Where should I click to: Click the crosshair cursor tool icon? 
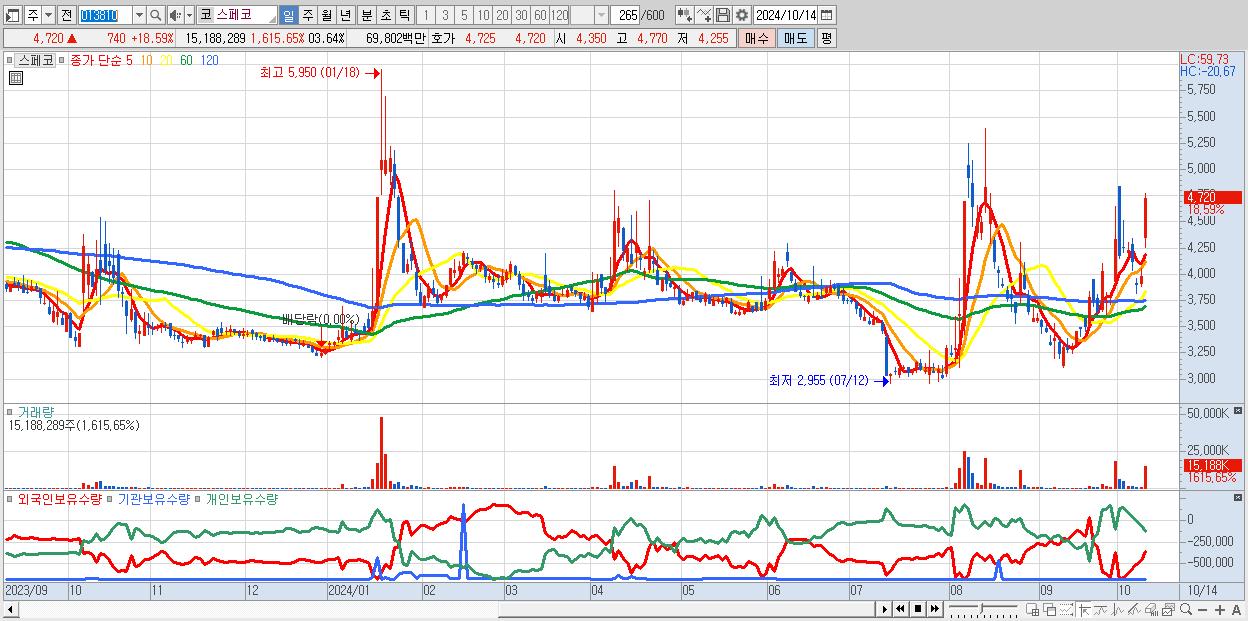[1084, 609]
